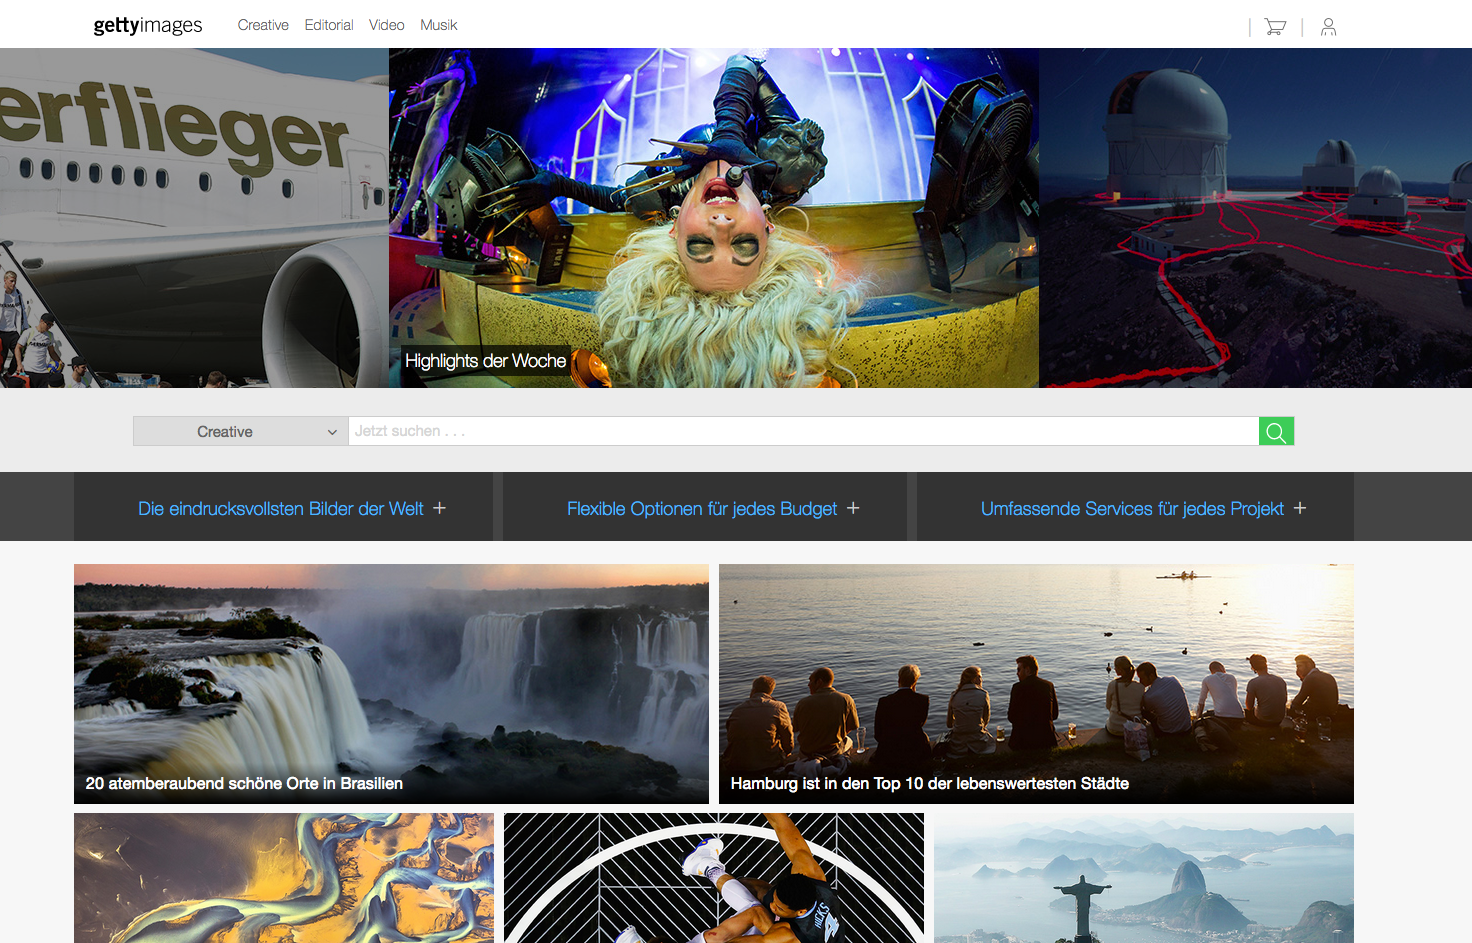This screenshot has height=943, width=1472.
Task: Expand plus icon beside Umfassende Services
Action: point(1300,508)
